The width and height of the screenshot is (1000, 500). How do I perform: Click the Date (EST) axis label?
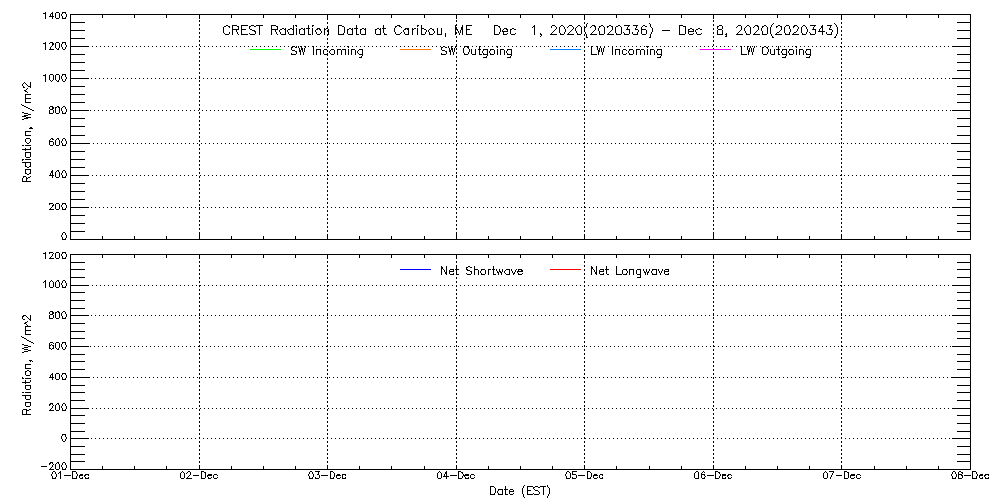[520, 491]
